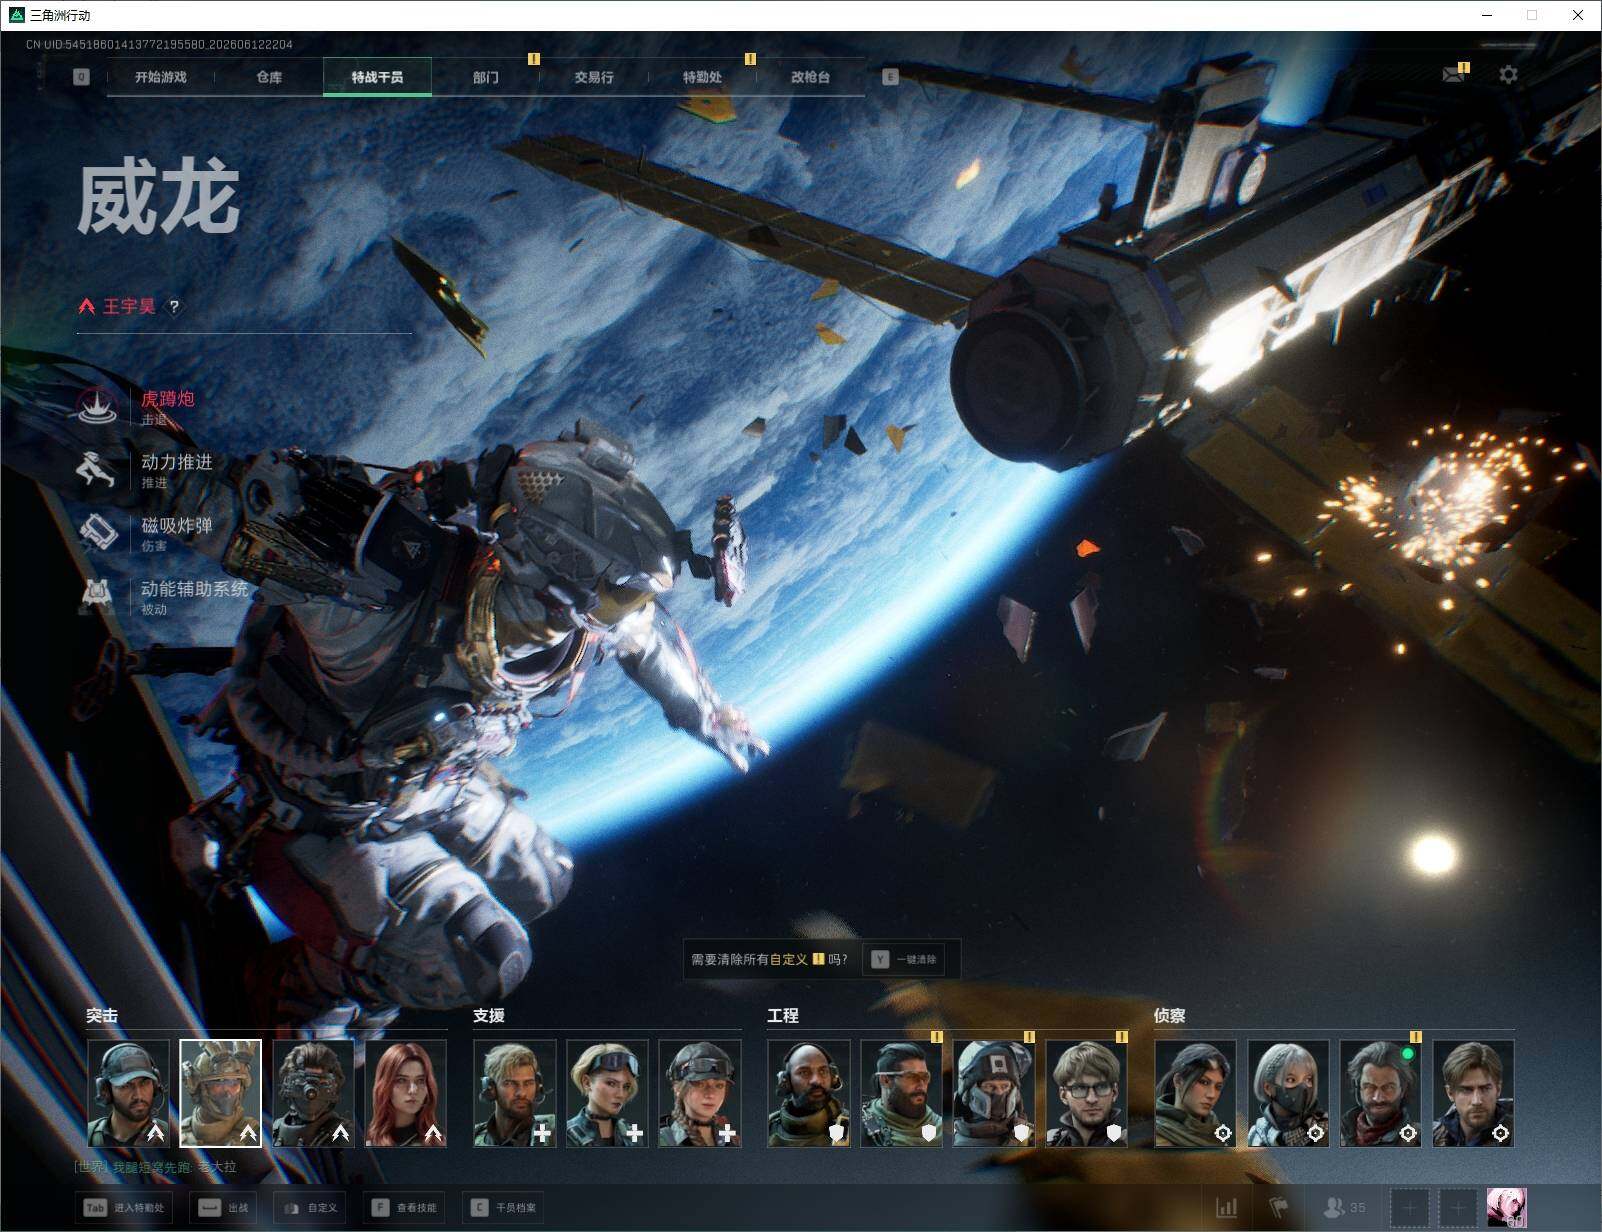This screenshot has height=1232, width=1602.
Task: Select the last recon operator with brown hair
Action: 1473,1093
